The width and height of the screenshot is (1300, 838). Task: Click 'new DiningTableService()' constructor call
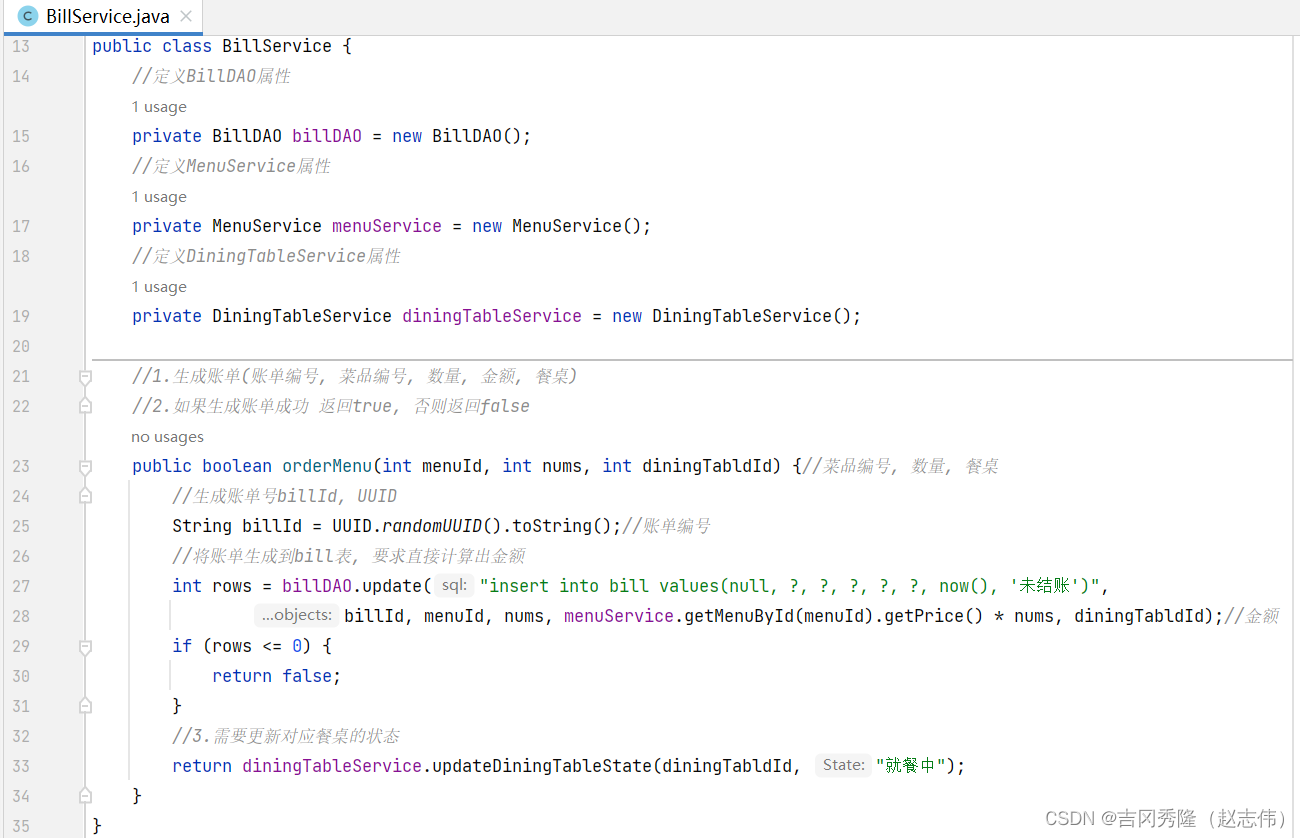(x=732, y=316)
